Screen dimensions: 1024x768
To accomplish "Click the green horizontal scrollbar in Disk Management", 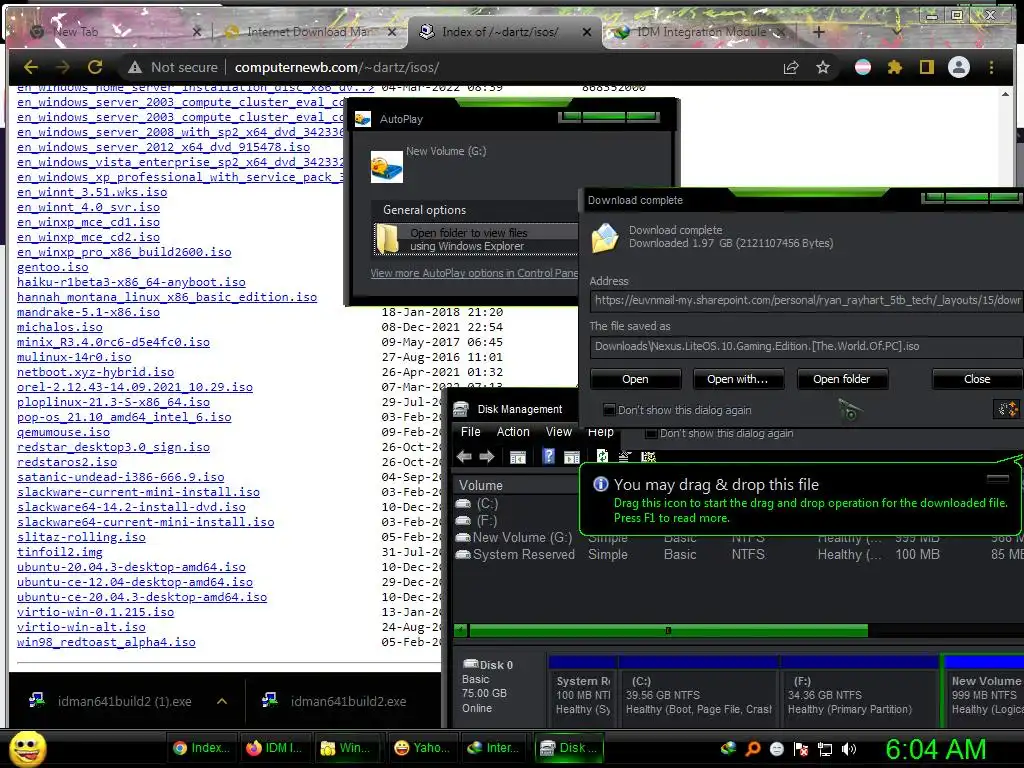I will [668, 630].
